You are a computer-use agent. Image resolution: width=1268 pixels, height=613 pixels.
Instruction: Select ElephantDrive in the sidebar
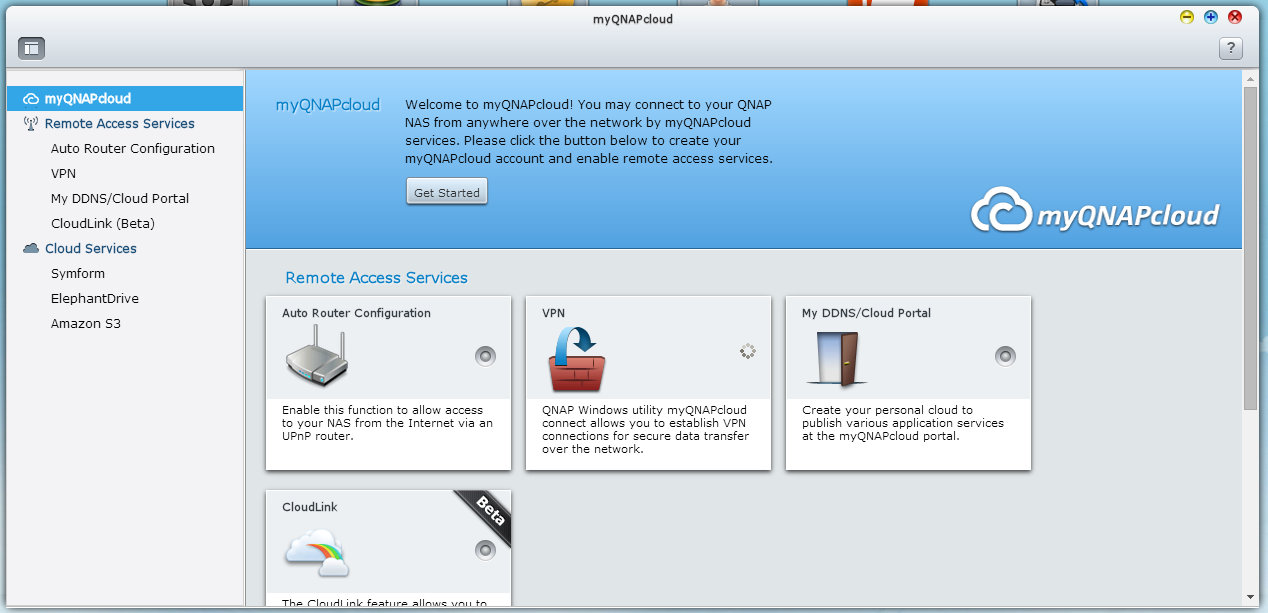coord(95,298)
